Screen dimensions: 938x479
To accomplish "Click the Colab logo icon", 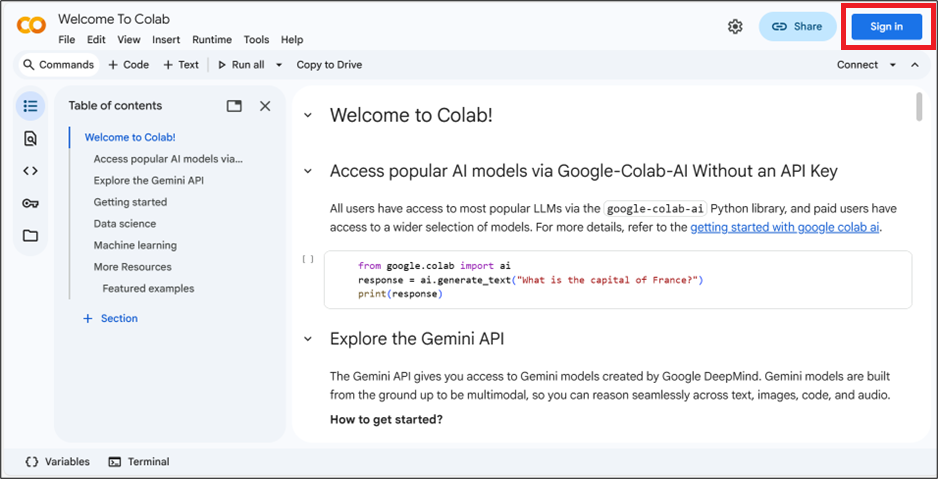I will click(31, 26).
